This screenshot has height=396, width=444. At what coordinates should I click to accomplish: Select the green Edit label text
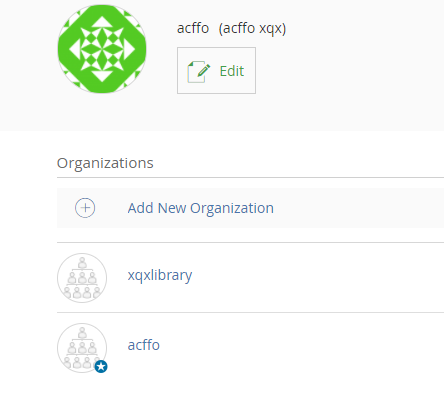coord(232,71)
